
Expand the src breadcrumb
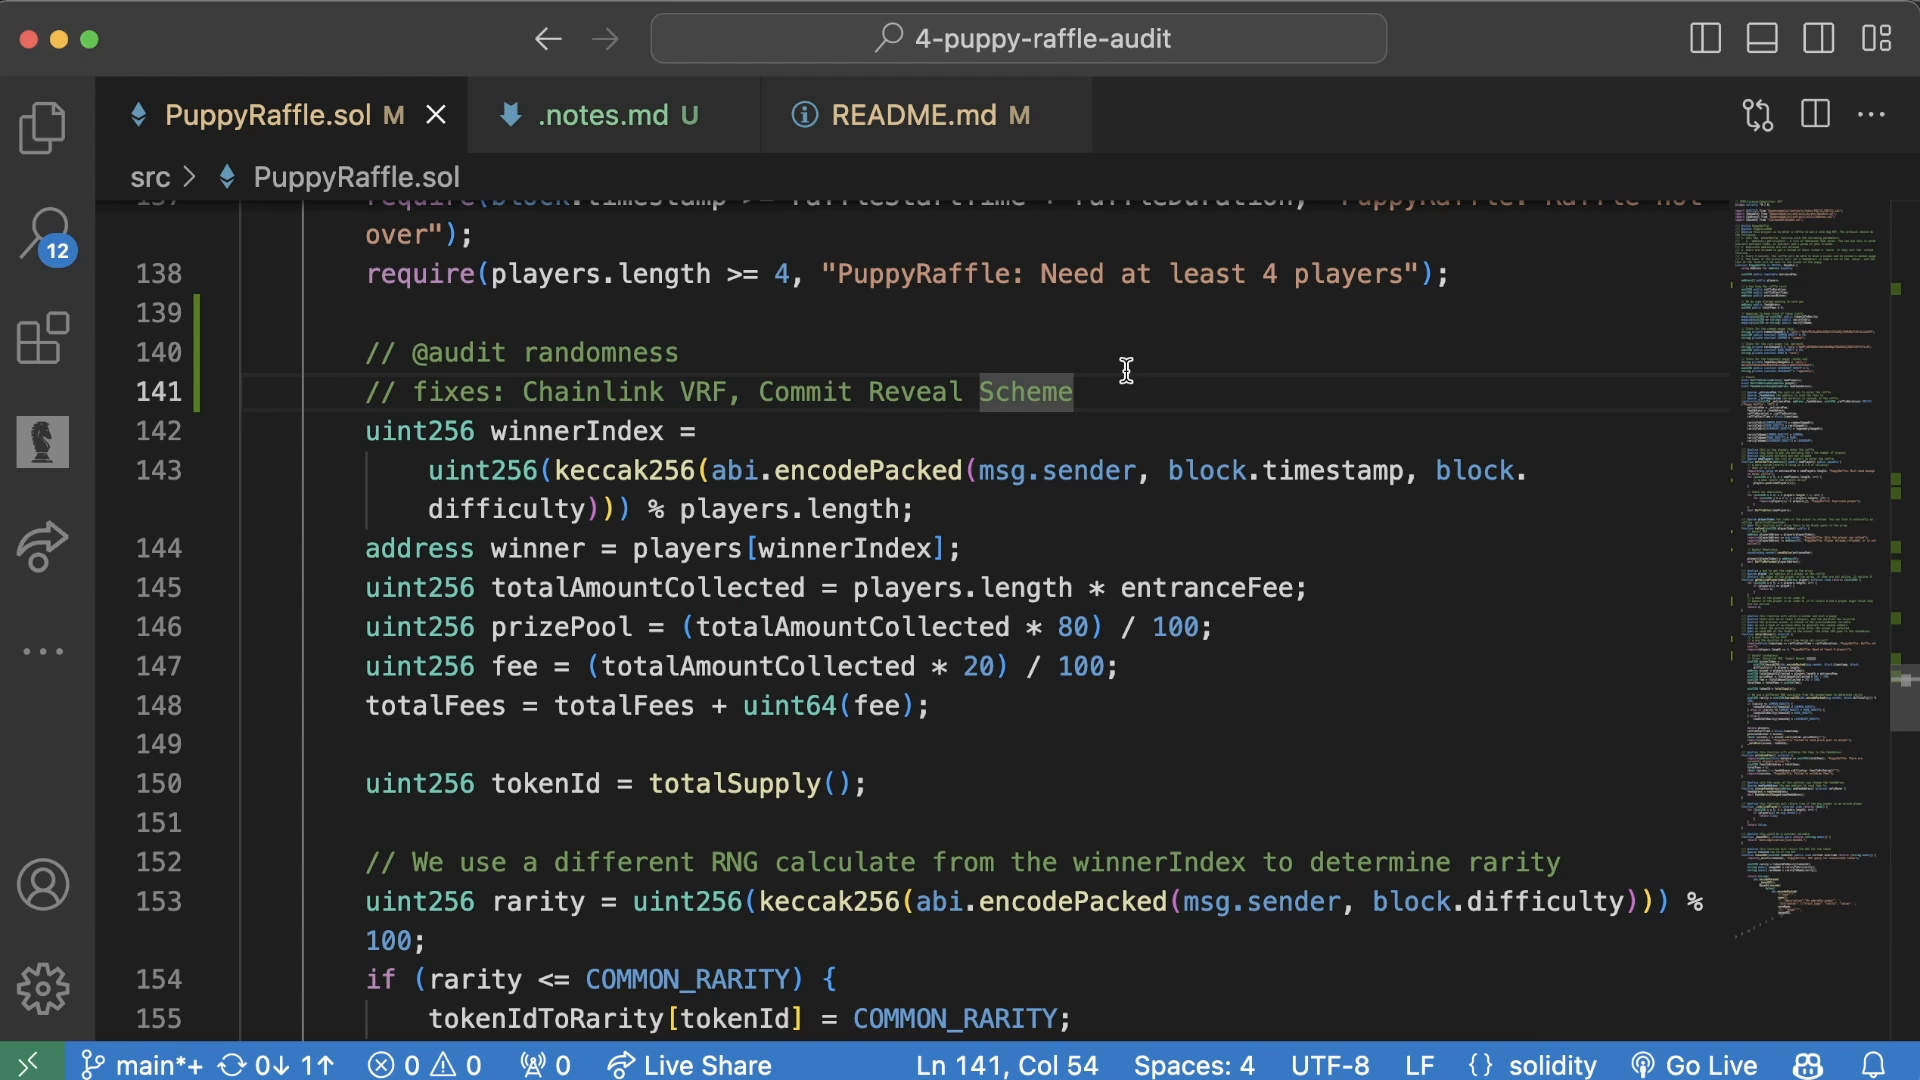pyautogui.click(x=150, y=177)
